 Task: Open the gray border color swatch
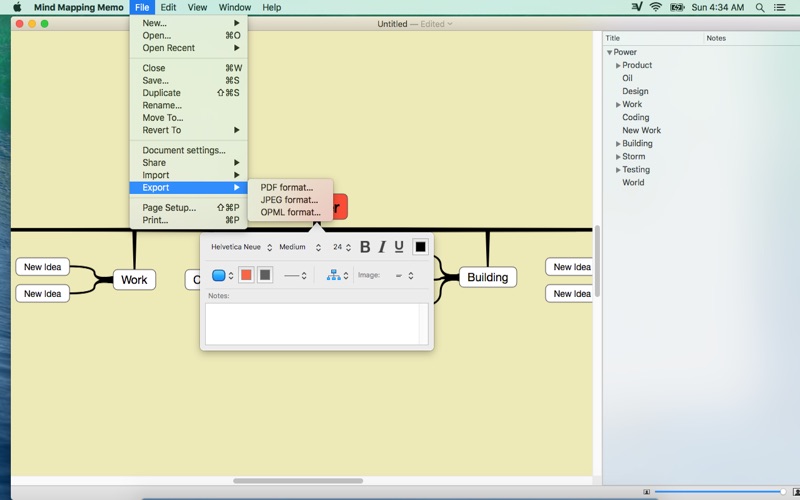click(265, 275)
